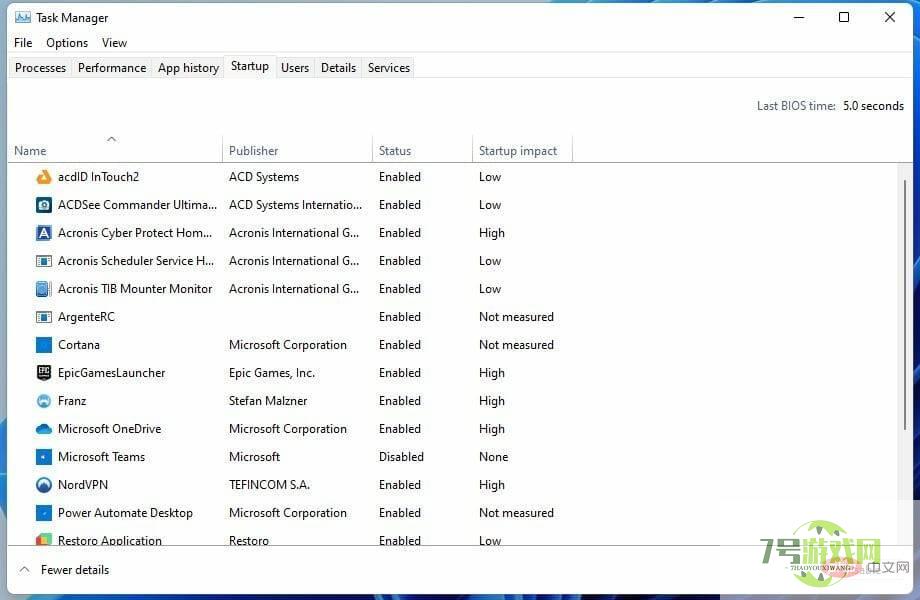Switch to the Users tab
Image resolution: width=920 pixels, height=600 pixels.
pyautogui.click(x=295, y=68)
